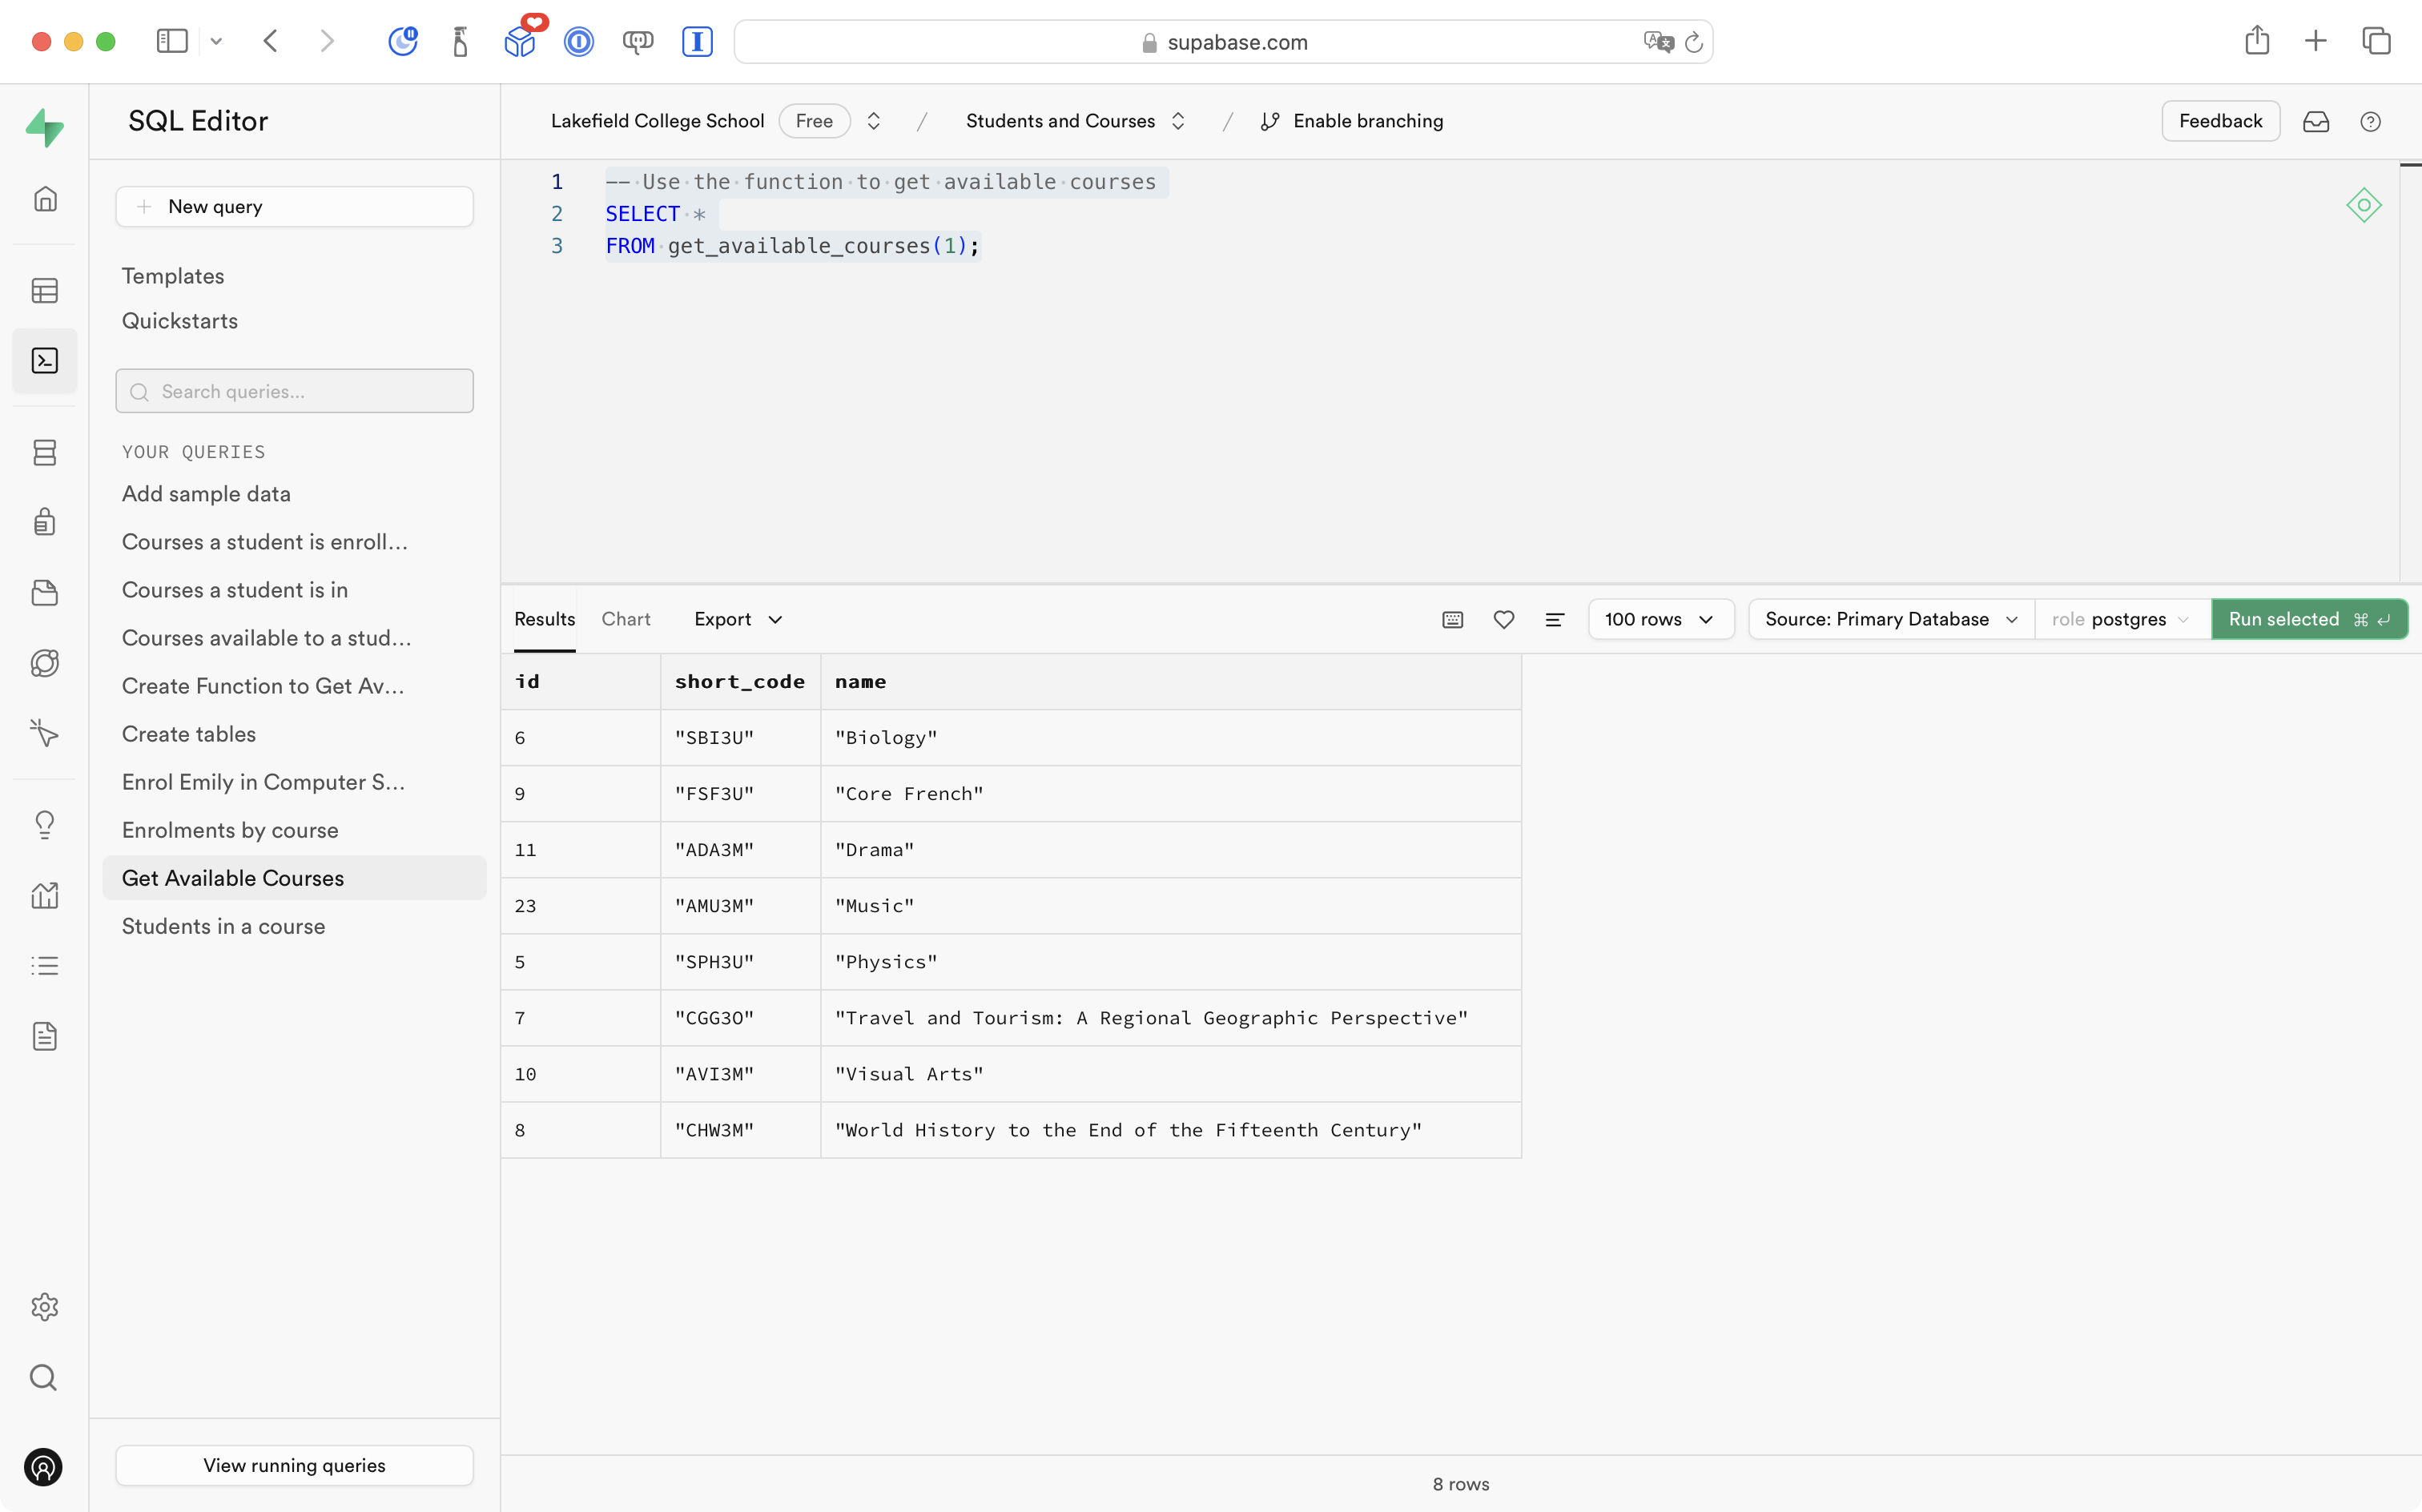This screenshot has height=1512, width=2422.
Task: Switch to the Chart tab
Action: (x=626, y=620)
